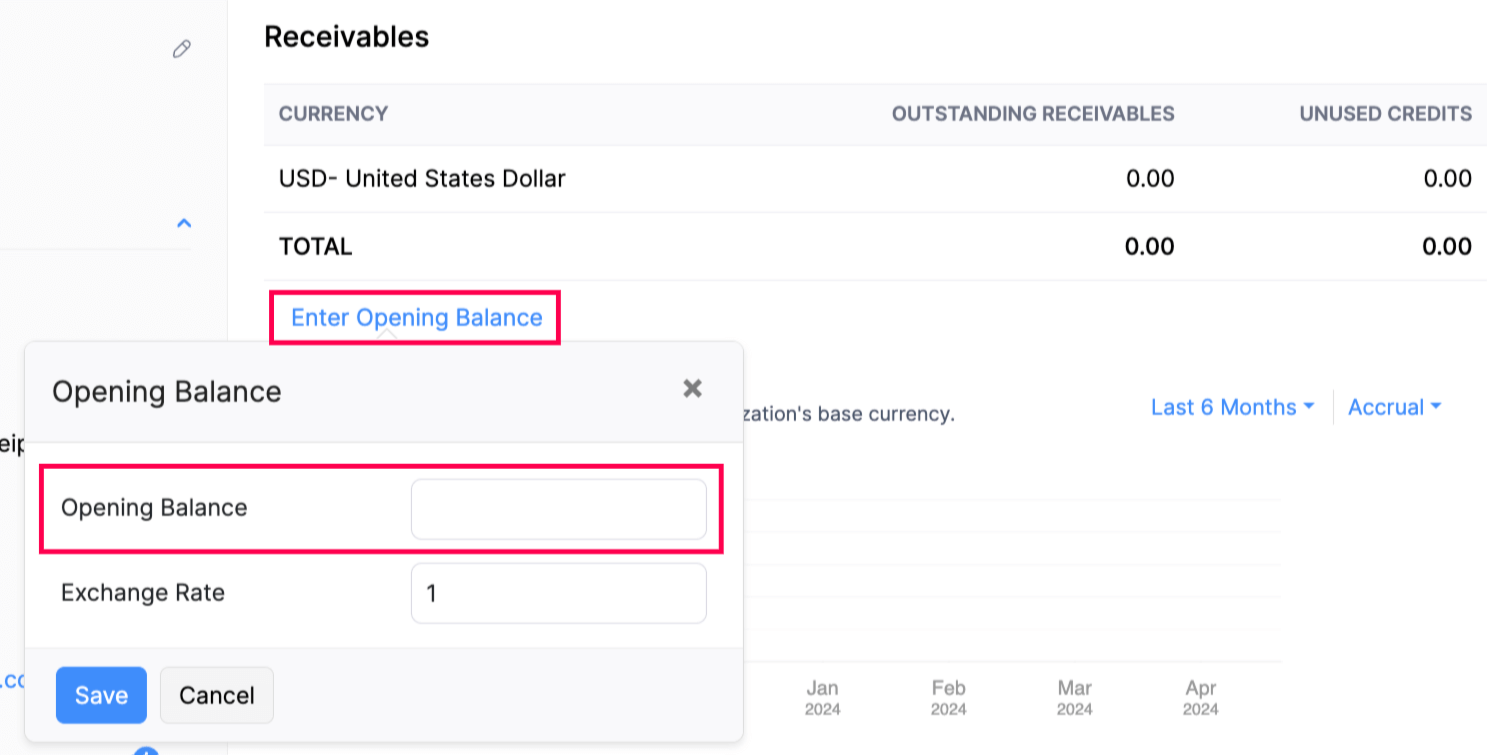Click the Cancel button
Viewport: 1510px width, 755px height.
coord(216,695)
